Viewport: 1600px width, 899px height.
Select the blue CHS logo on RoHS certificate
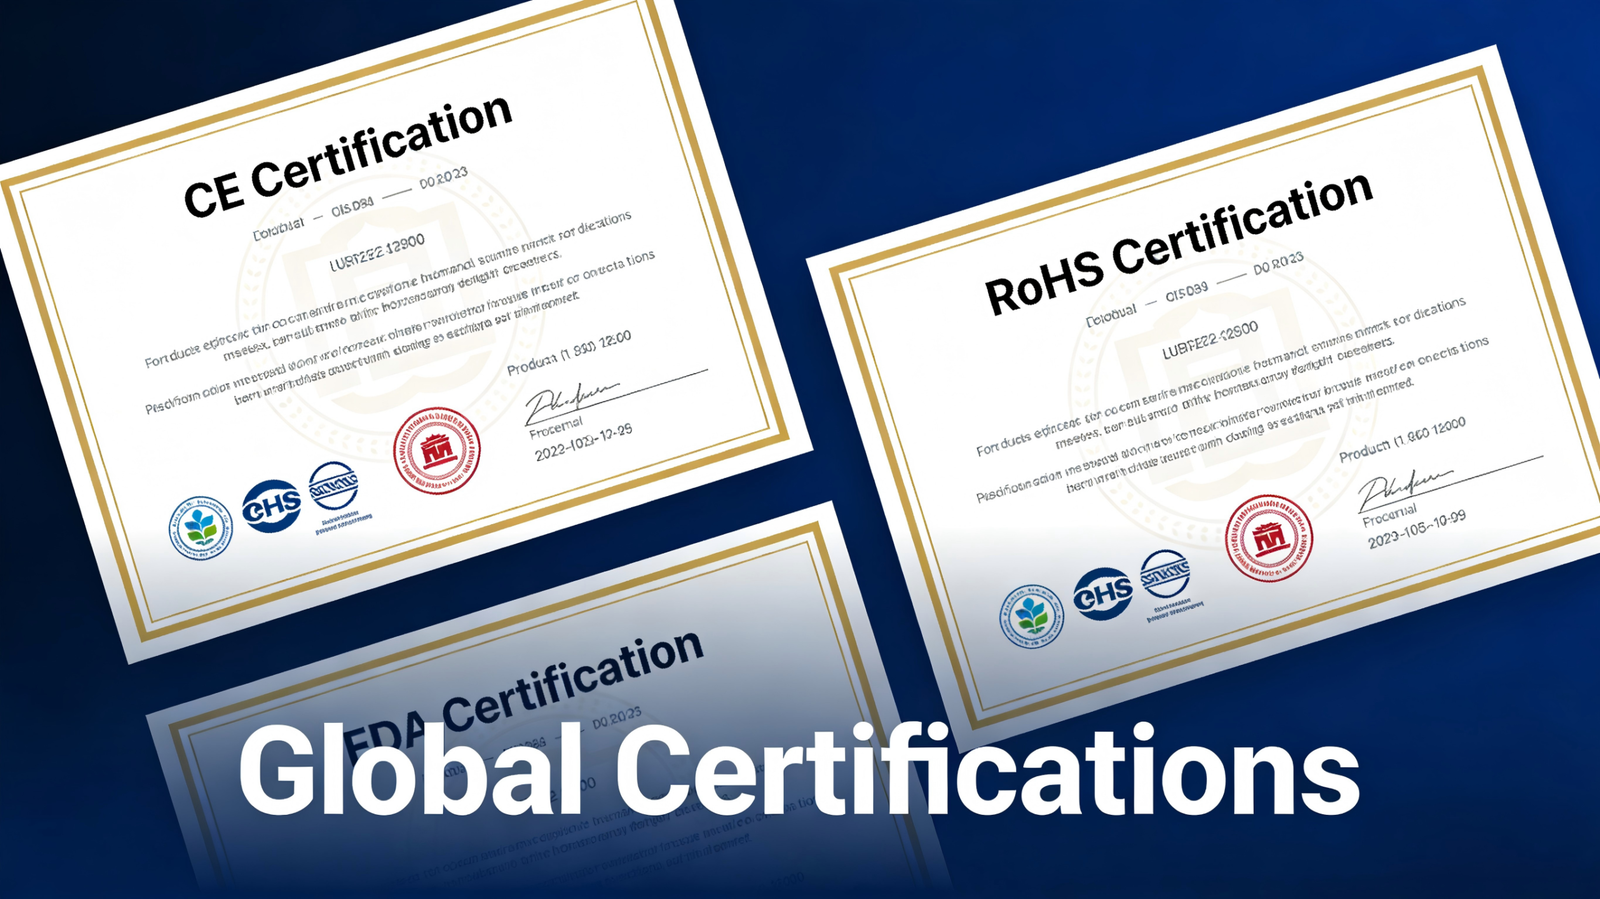[x=1103, y=593]
